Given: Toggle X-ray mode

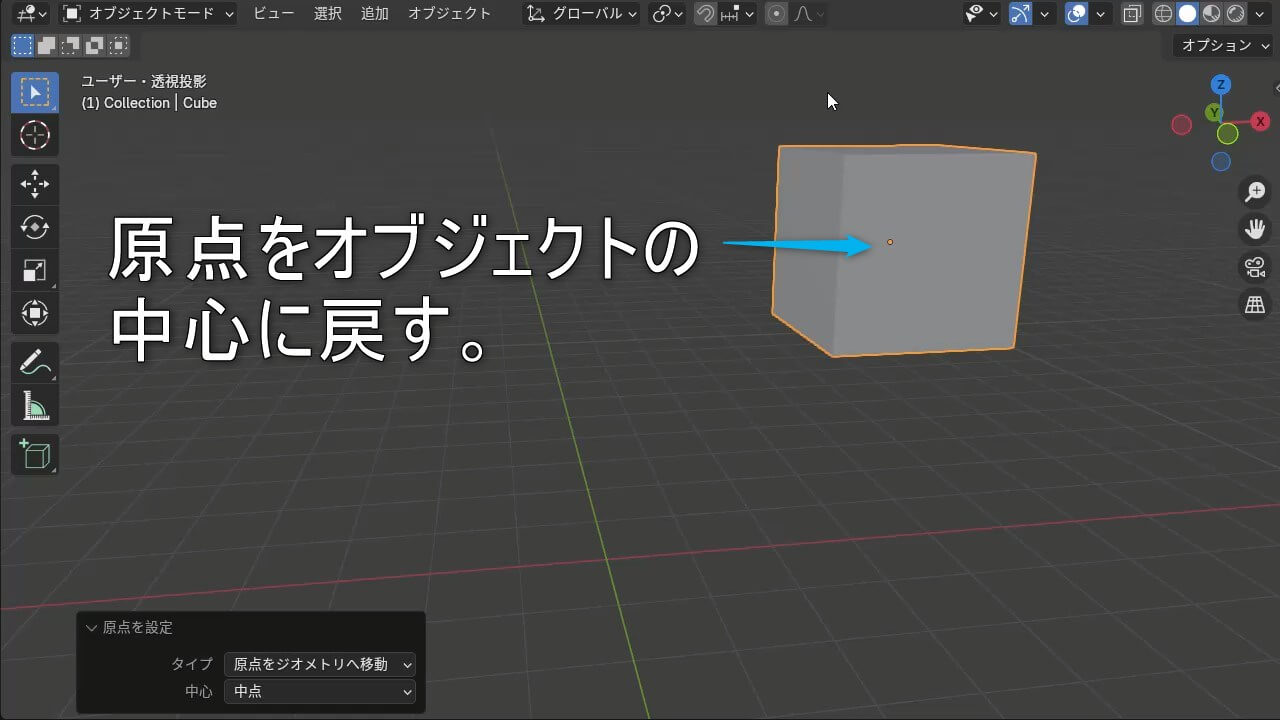Looking at the screenshot, I should point(1132,14).
